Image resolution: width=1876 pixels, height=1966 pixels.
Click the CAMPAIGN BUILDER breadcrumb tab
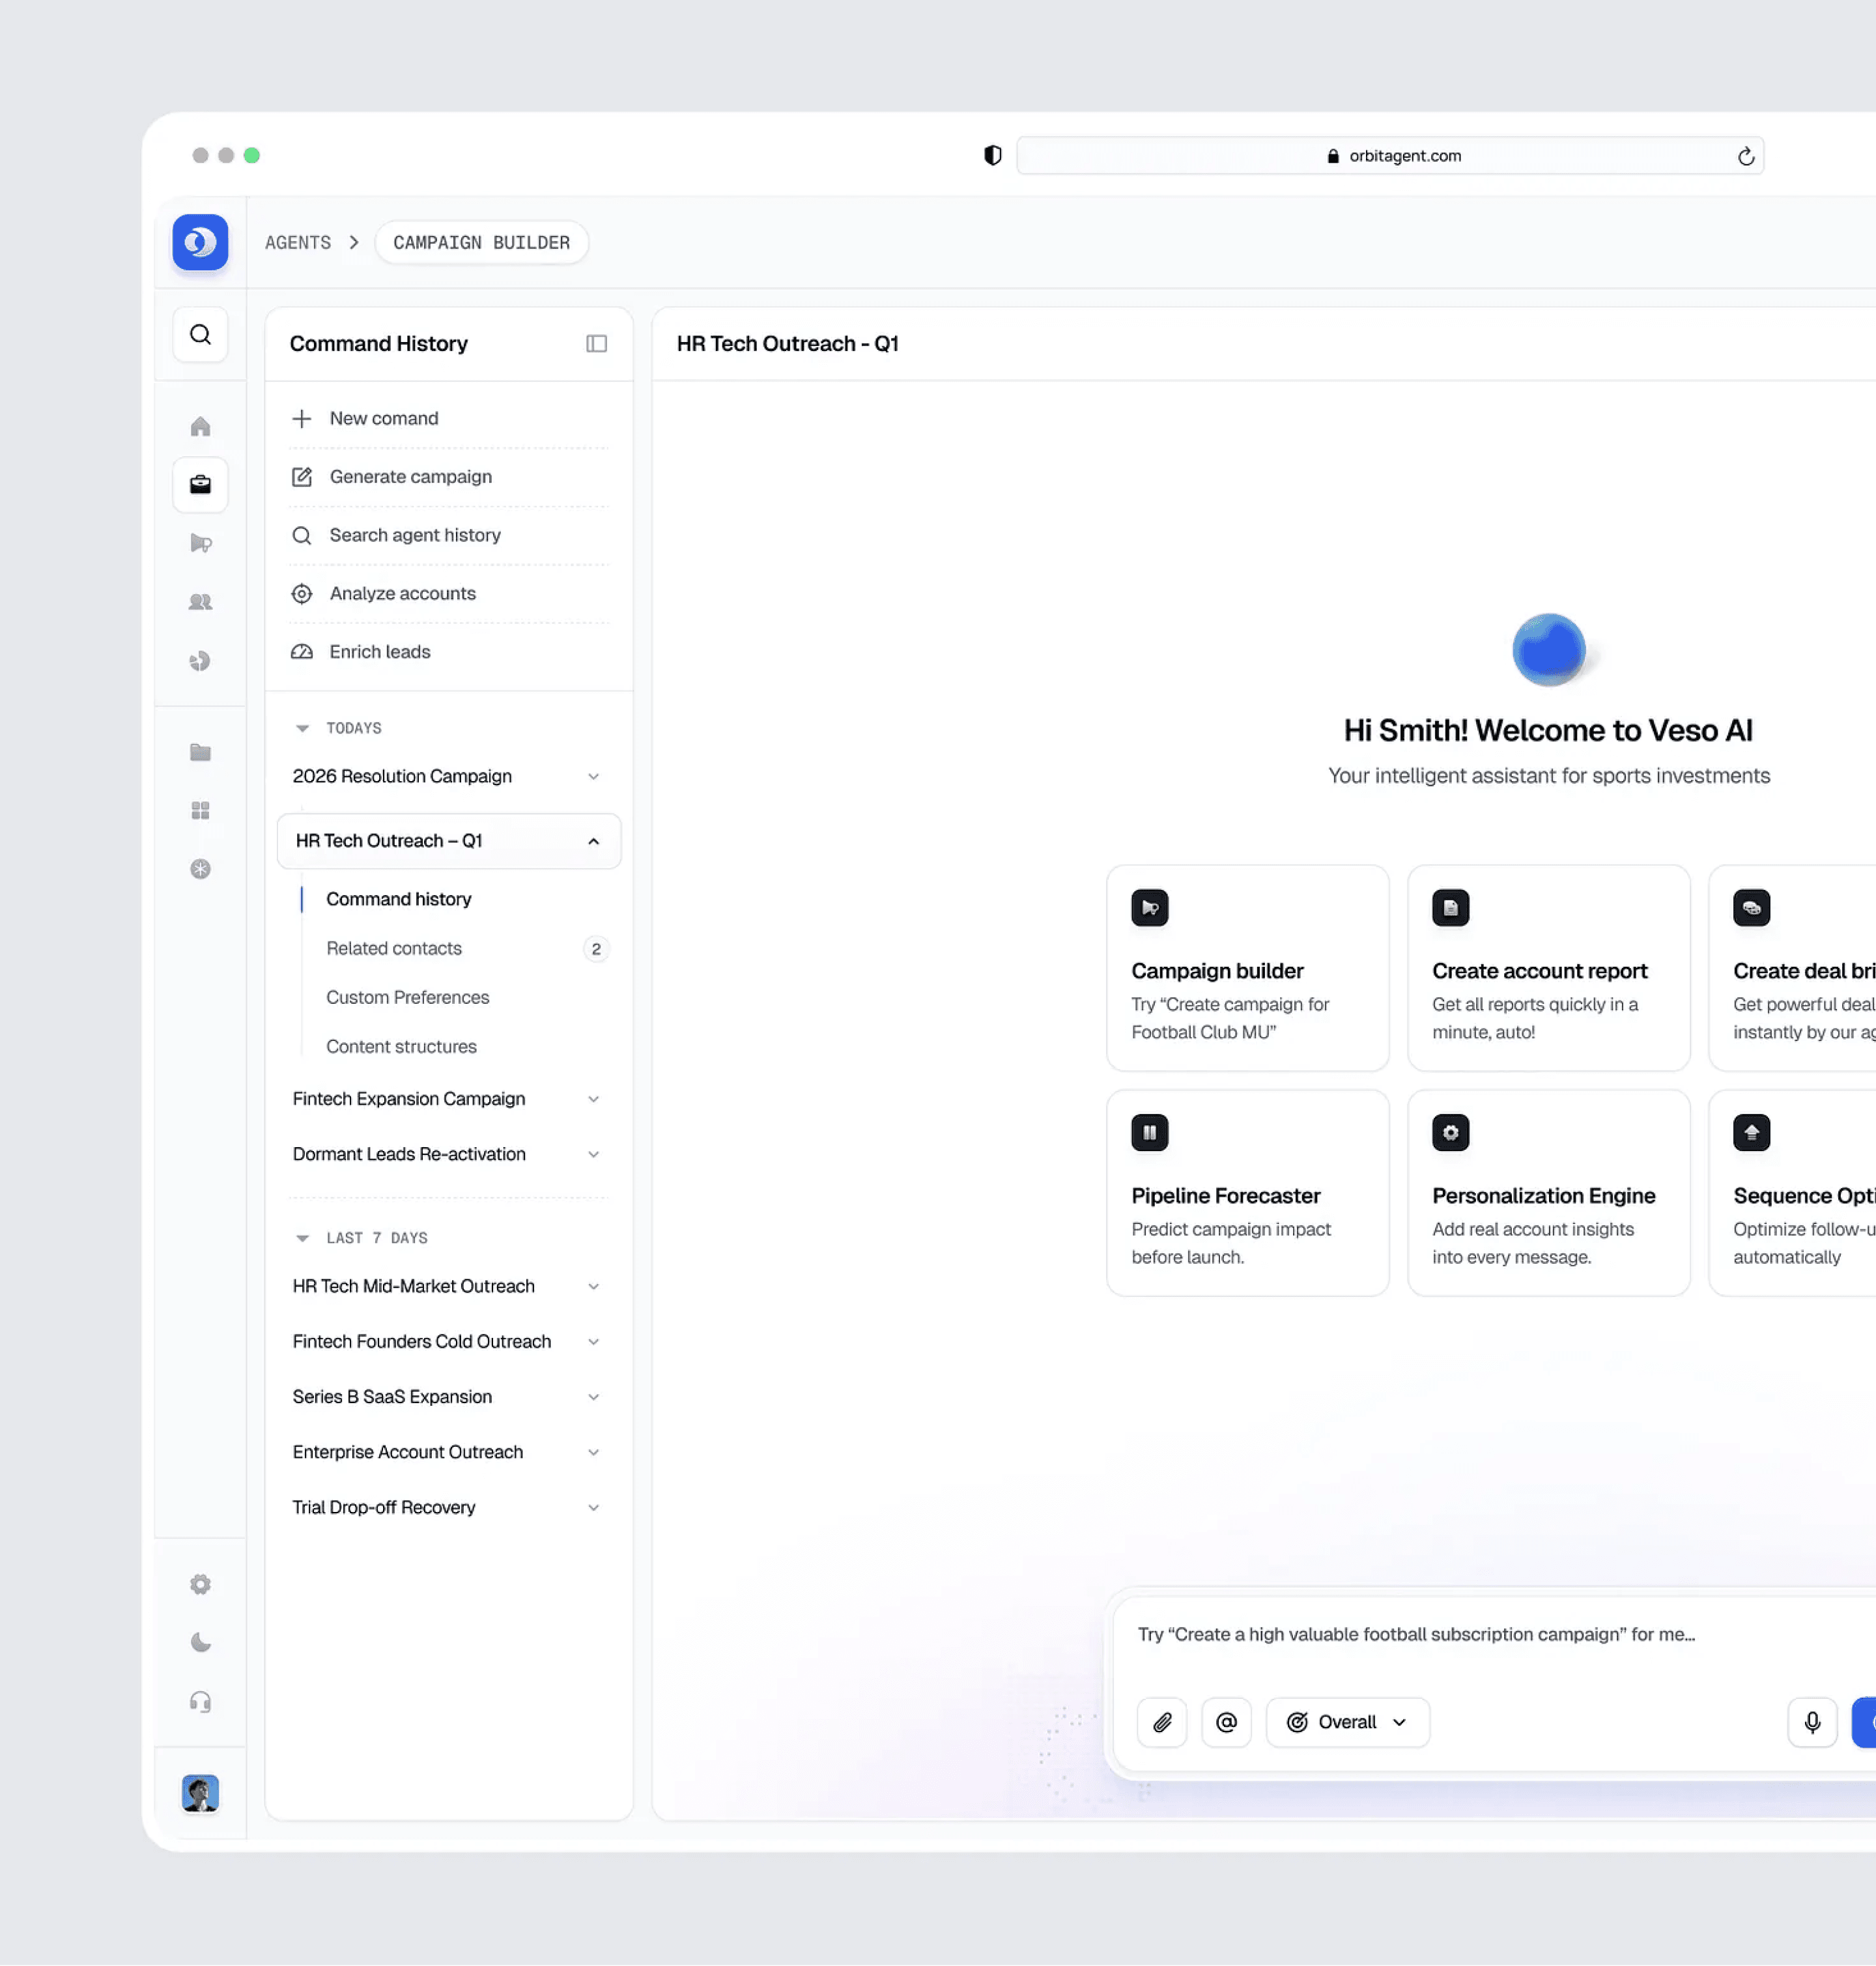[482, 242]
